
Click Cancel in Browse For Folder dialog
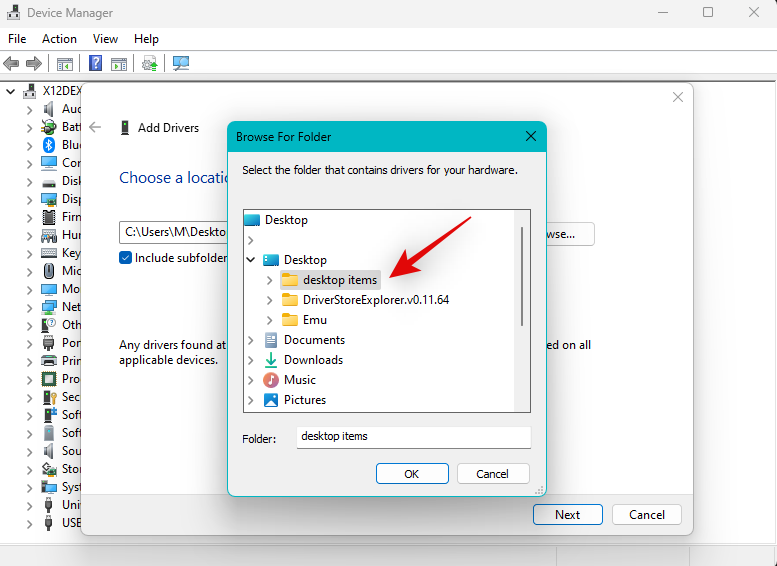pyautogui.click(x=493, y=474)
